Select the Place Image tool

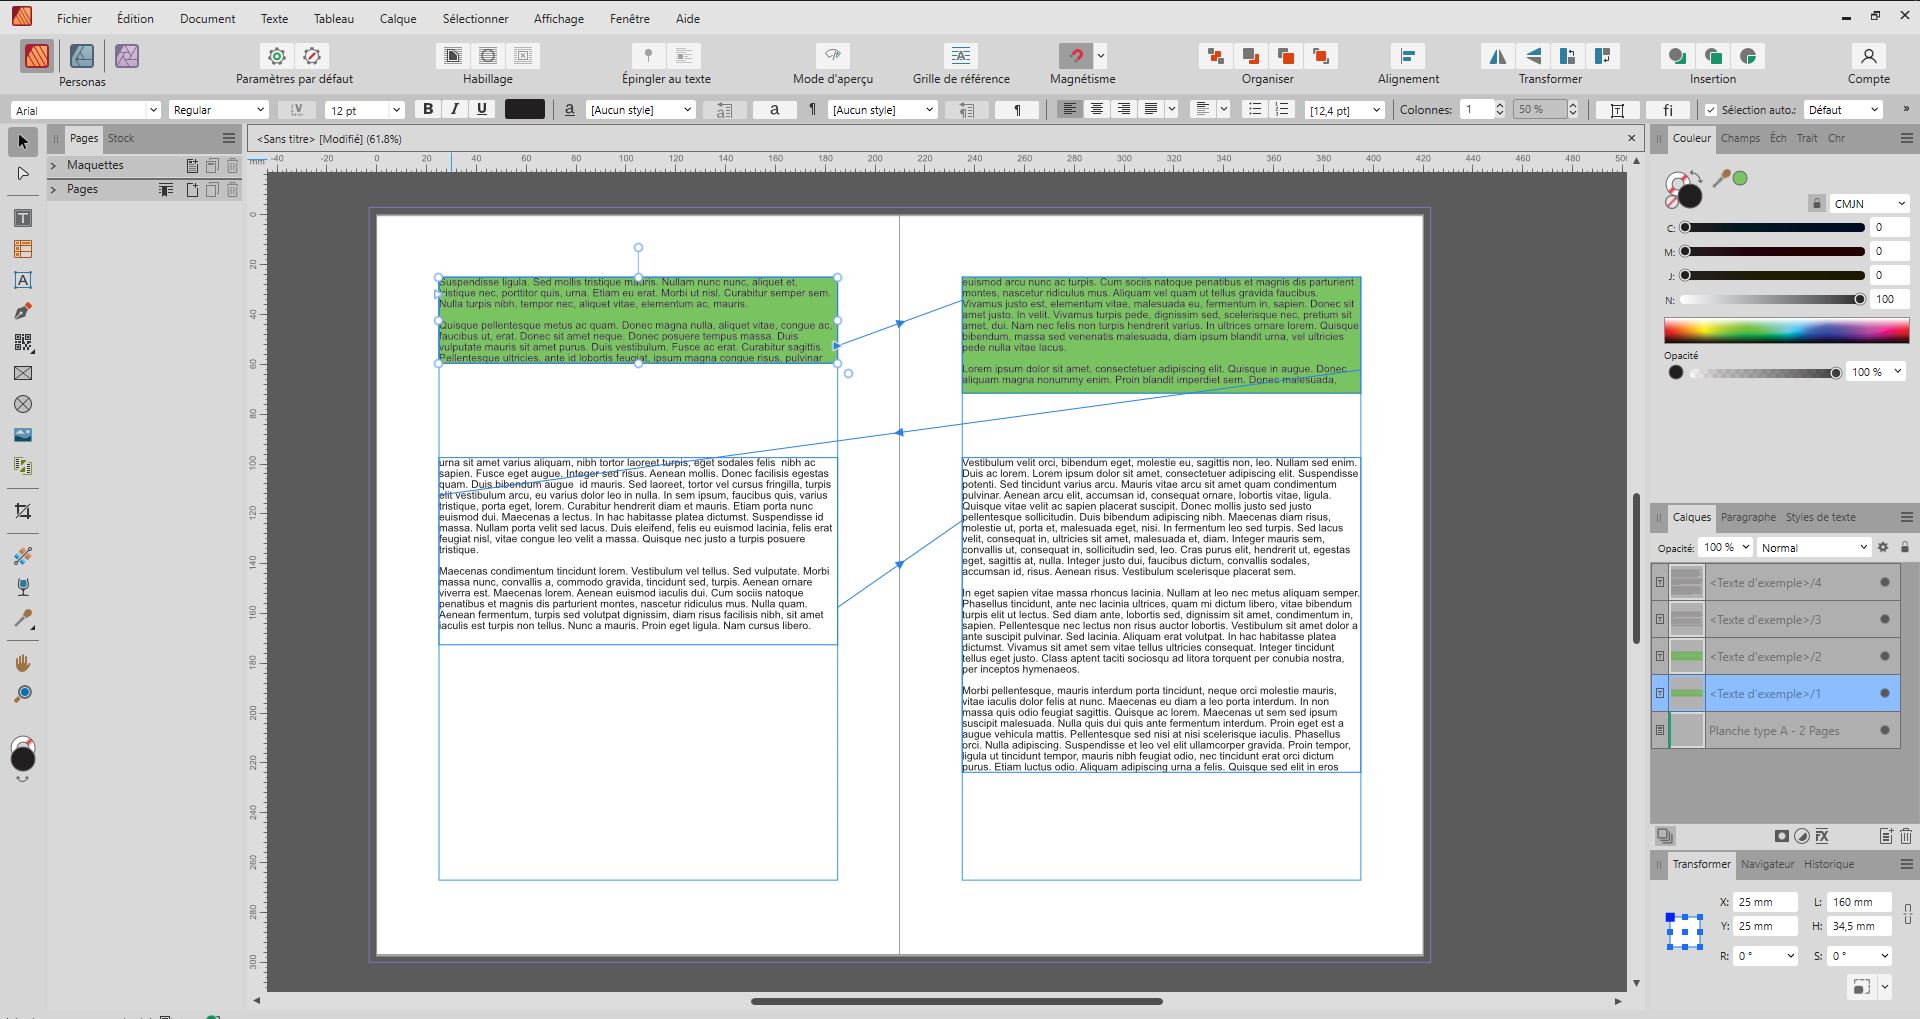click(x=23, y=435)
